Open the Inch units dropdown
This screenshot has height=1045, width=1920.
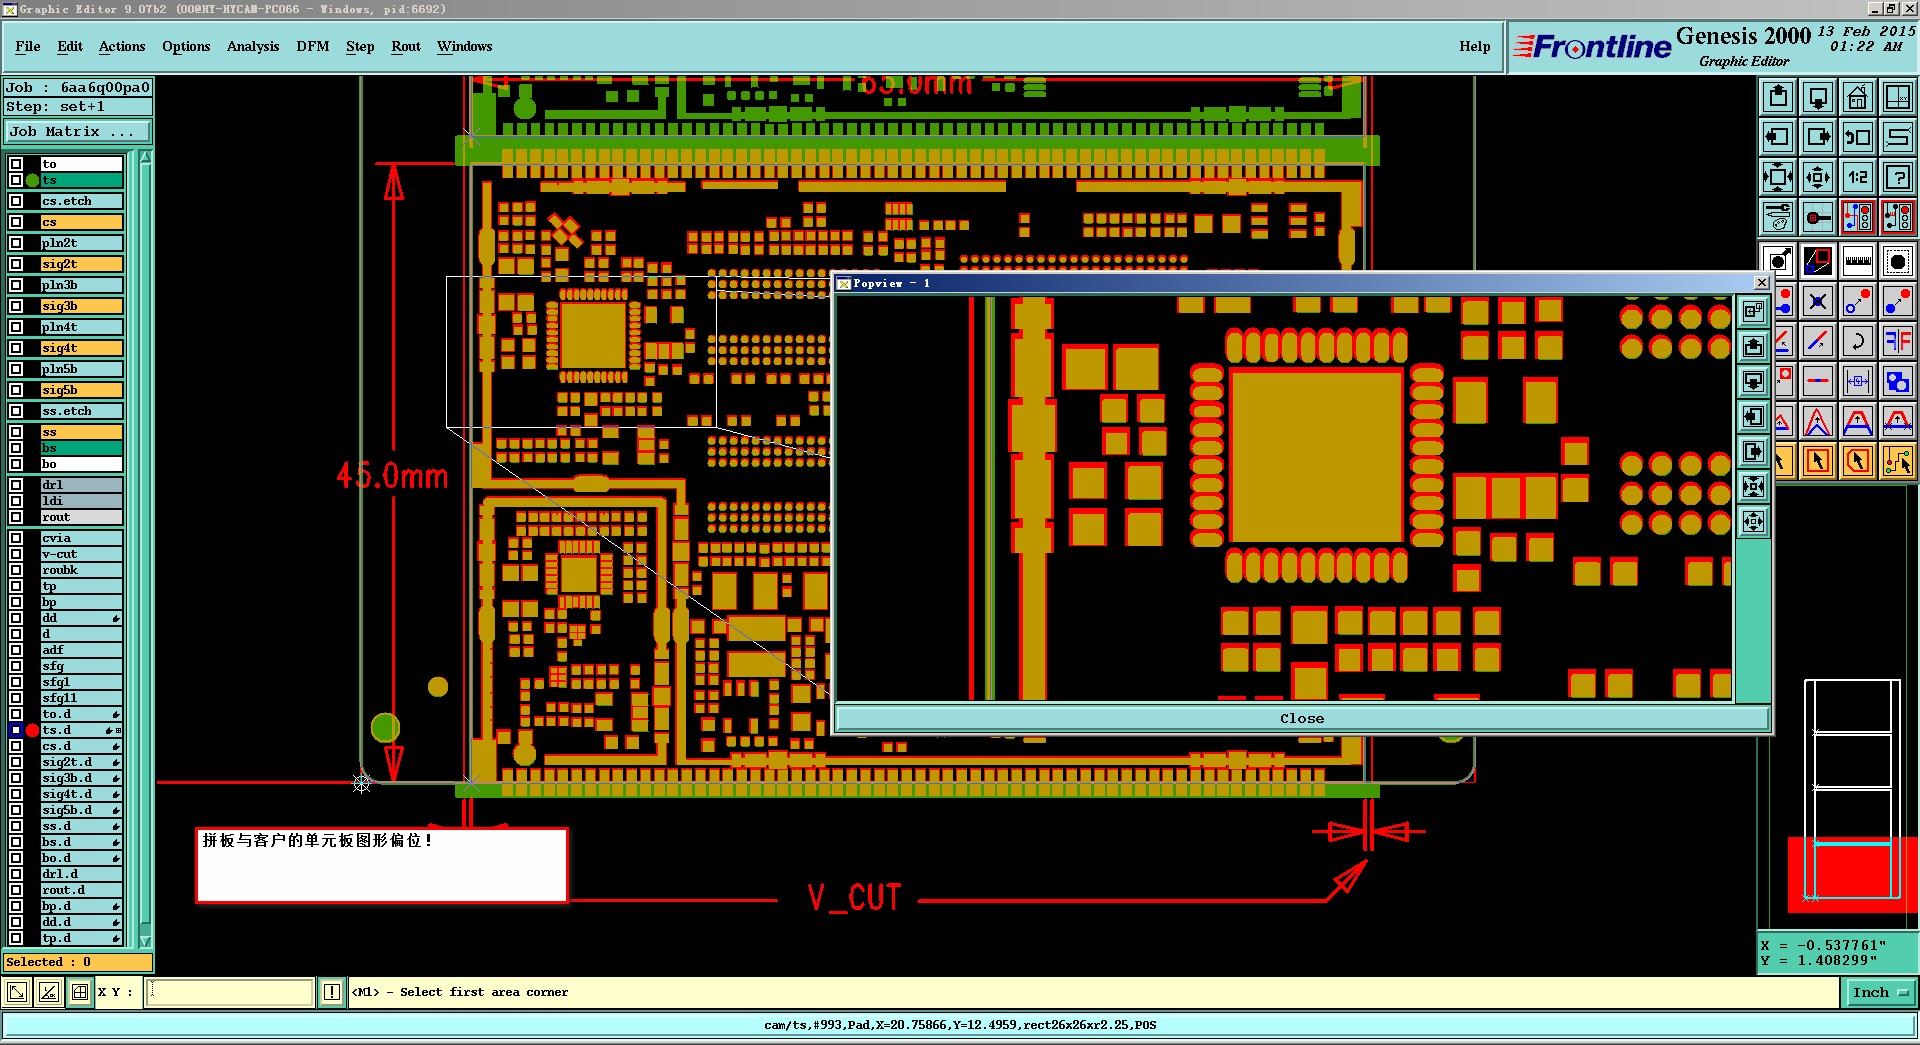coord(1879,992)
